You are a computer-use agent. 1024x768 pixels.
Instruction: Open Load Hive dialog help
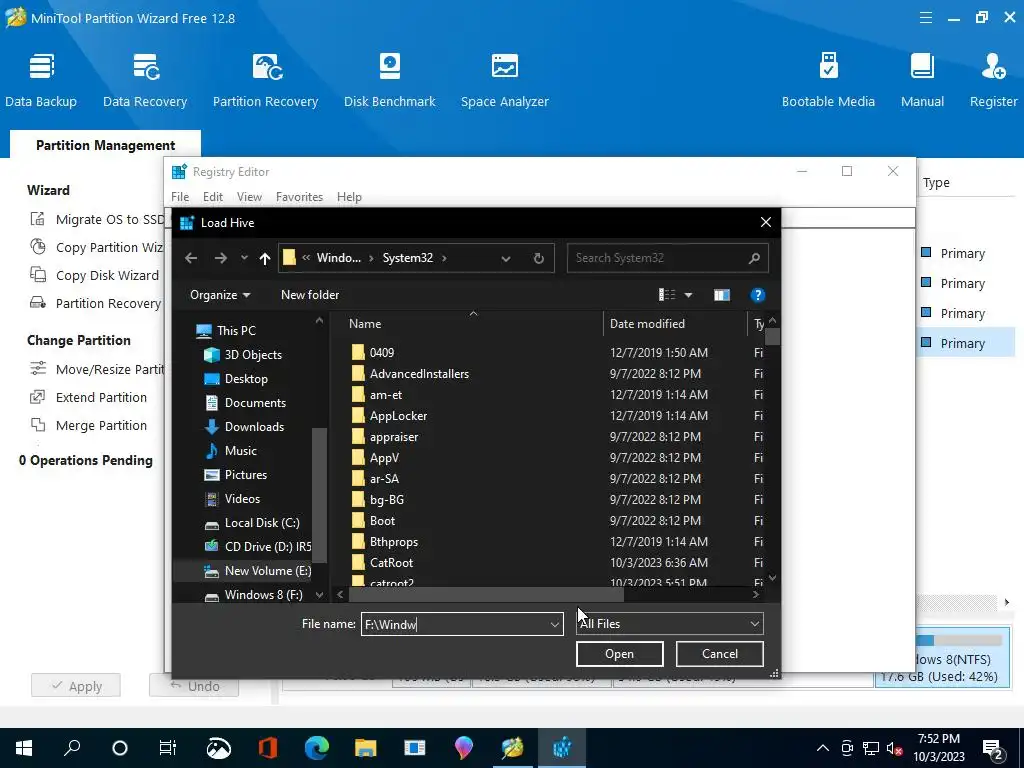pyautogui.click(x=758, y=295)
